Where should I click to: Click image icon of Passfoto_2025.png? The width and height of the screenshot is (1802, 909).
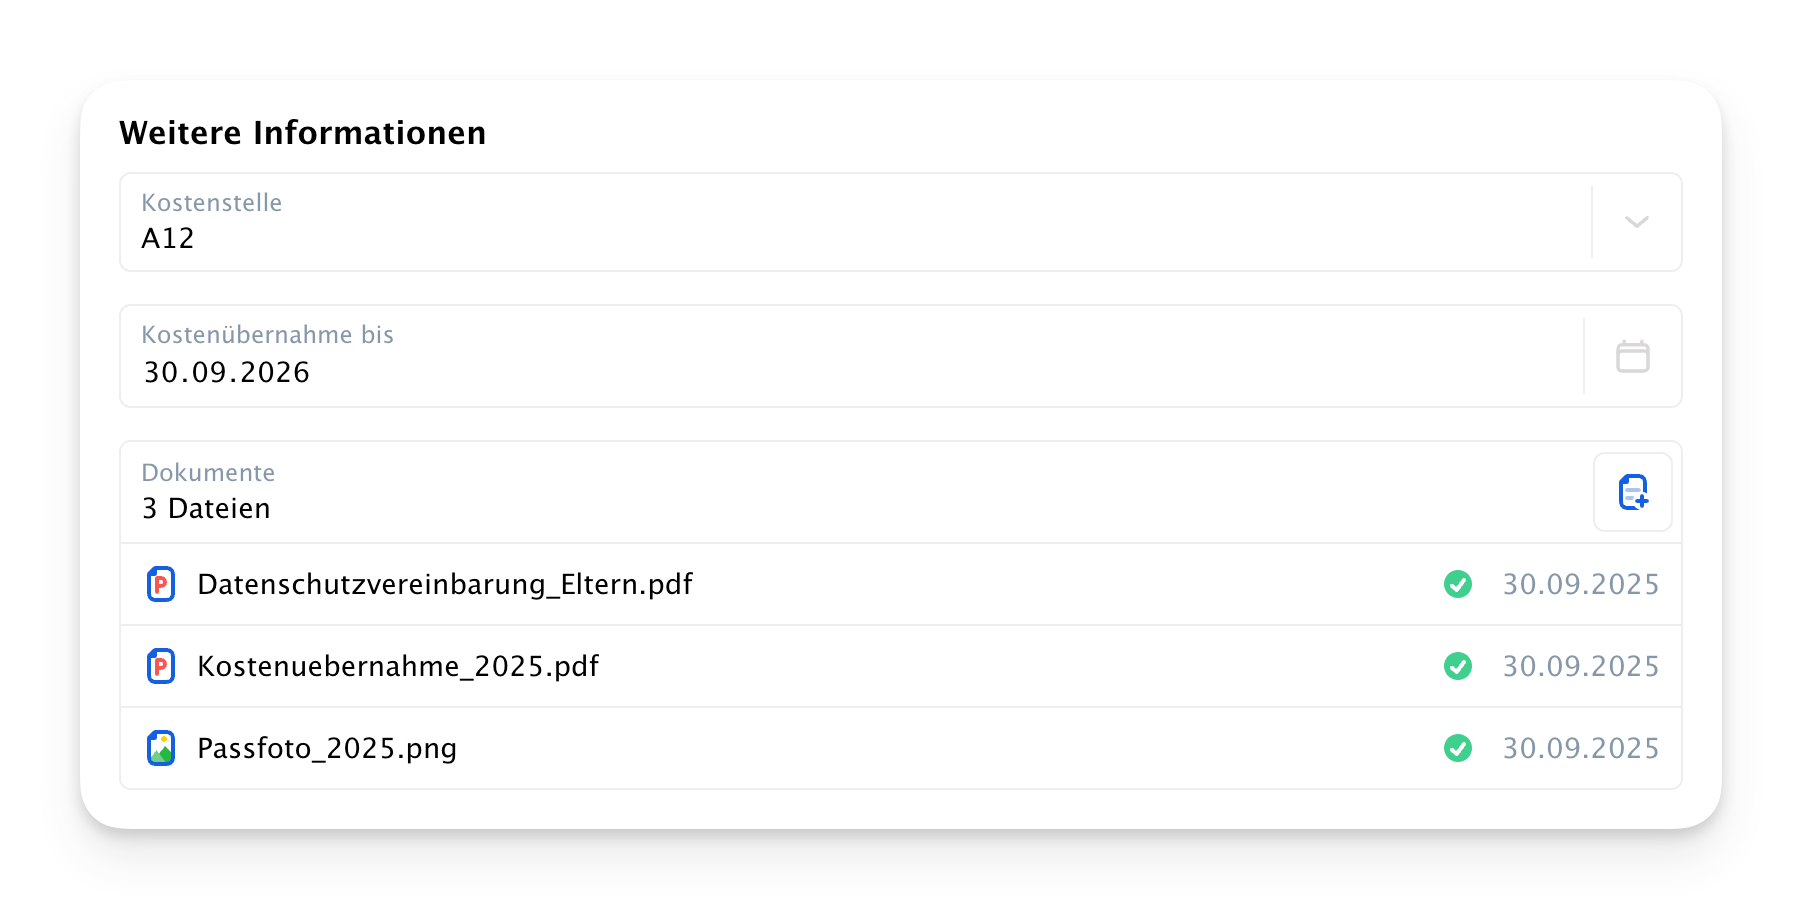pos(161,748)
